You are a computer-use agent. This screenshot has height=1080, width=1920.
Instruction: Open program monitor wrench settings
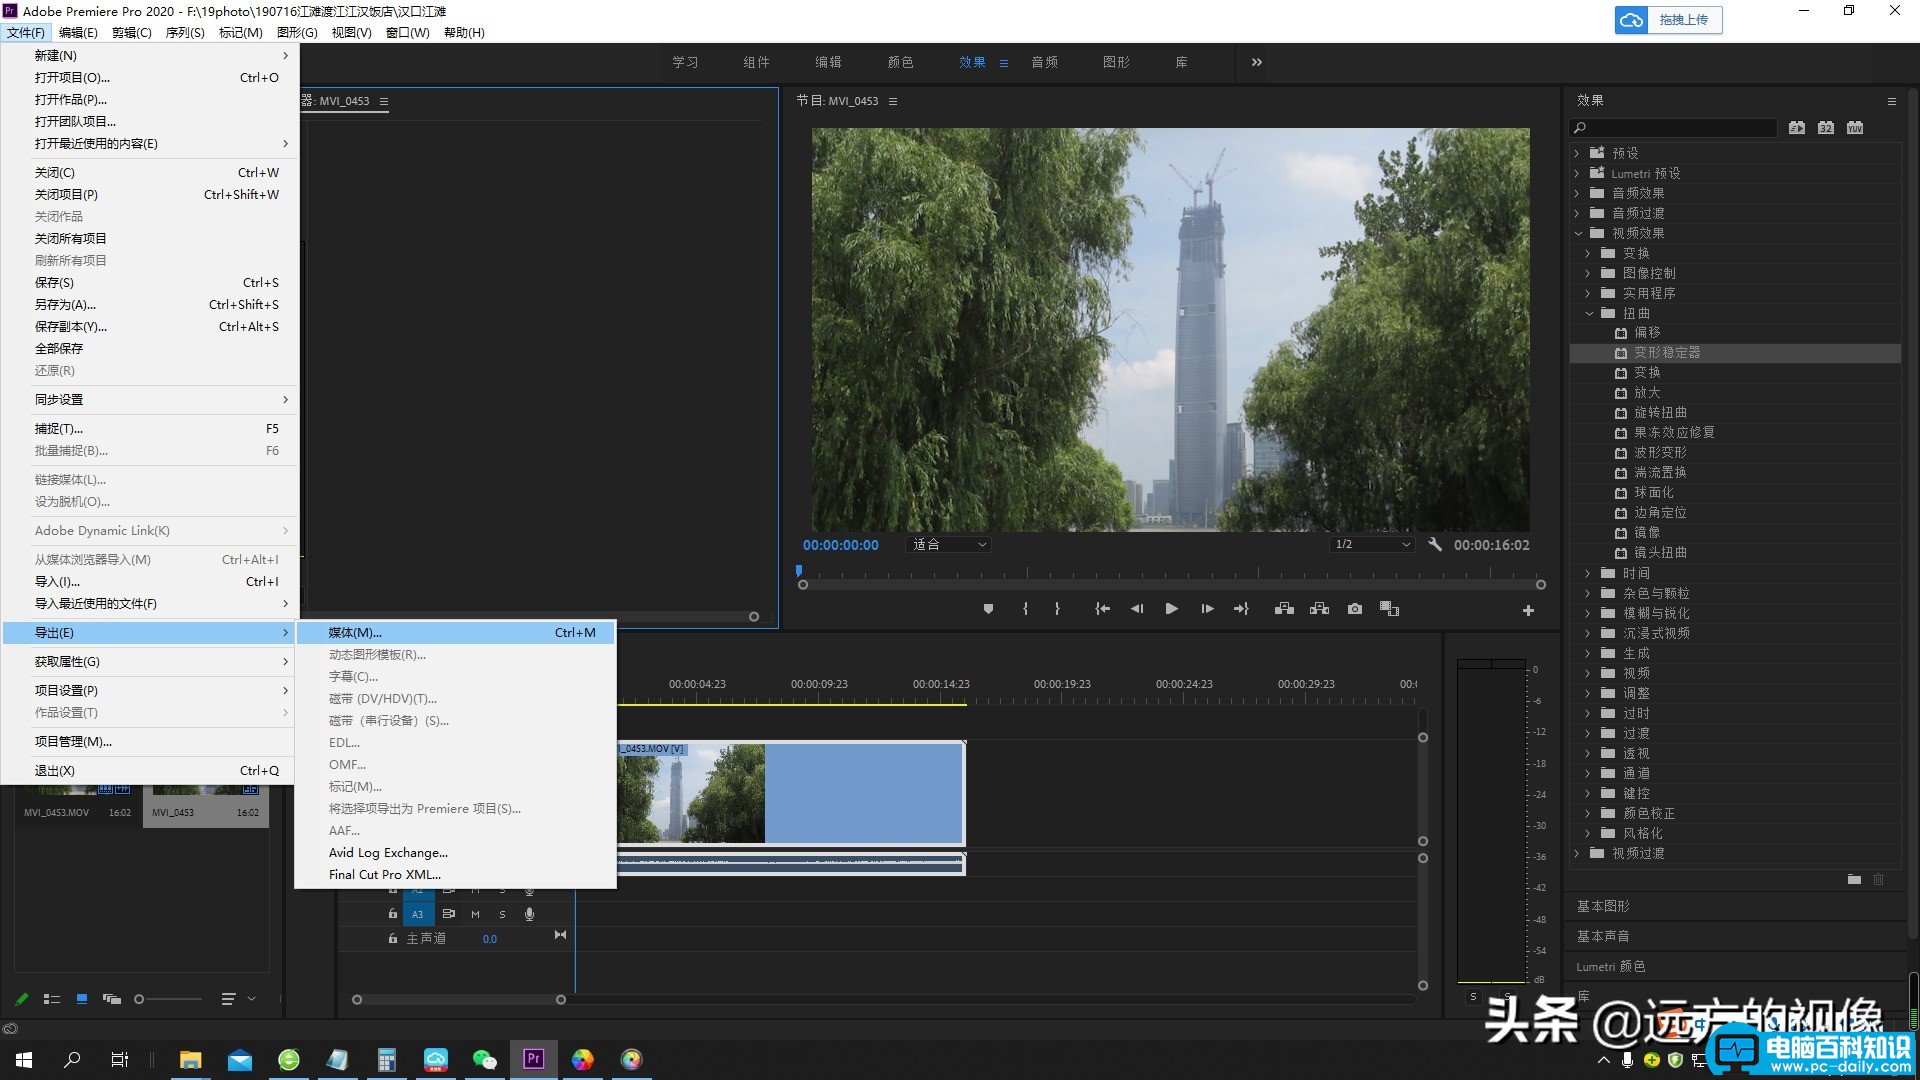[x=1435, y=545]
